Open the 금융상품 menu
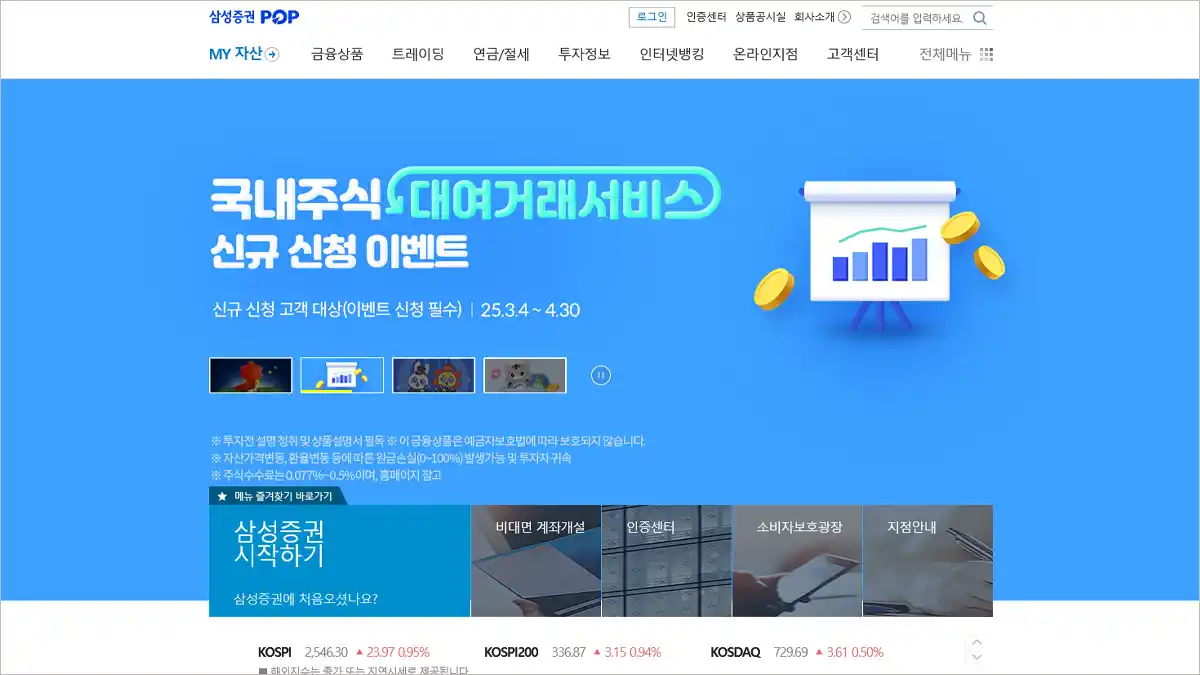Viewport: 1200px width, 675px height. tap(337, 55)
